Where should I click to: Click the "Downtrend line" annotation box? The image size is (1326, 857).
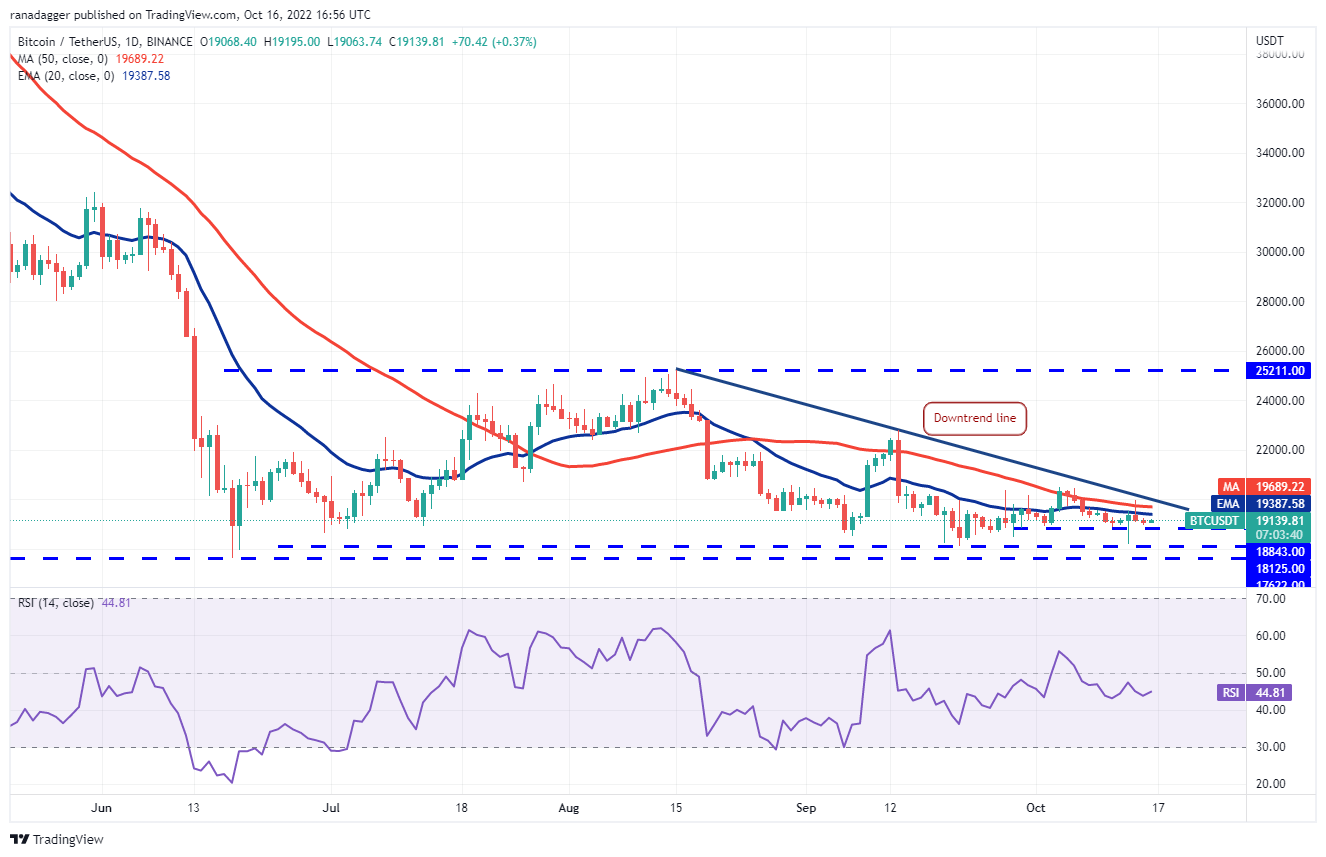click(x=974, y=418)
